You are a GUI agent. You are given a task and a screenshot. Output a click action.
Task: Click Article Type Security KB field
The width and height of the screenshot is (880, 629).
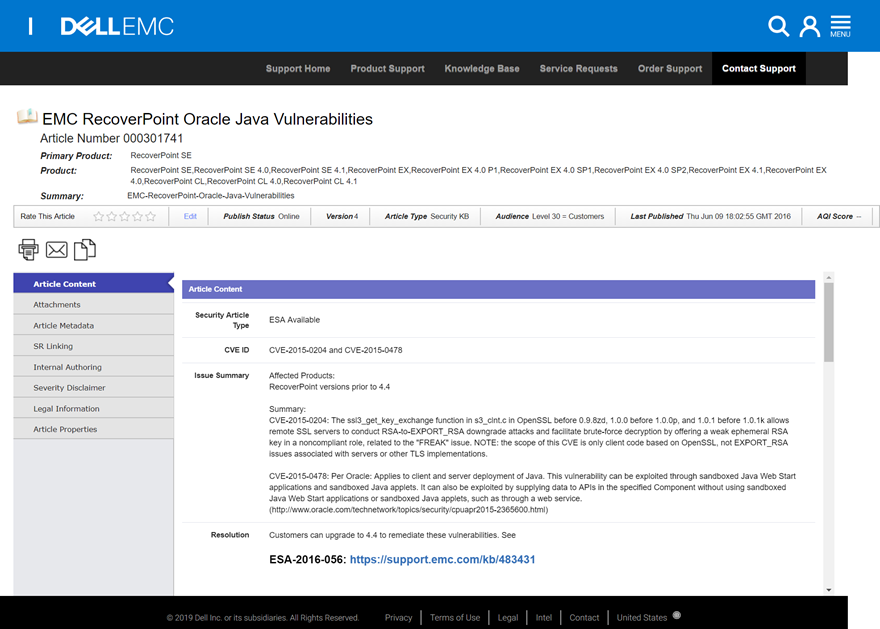click(x=427, y=216)
